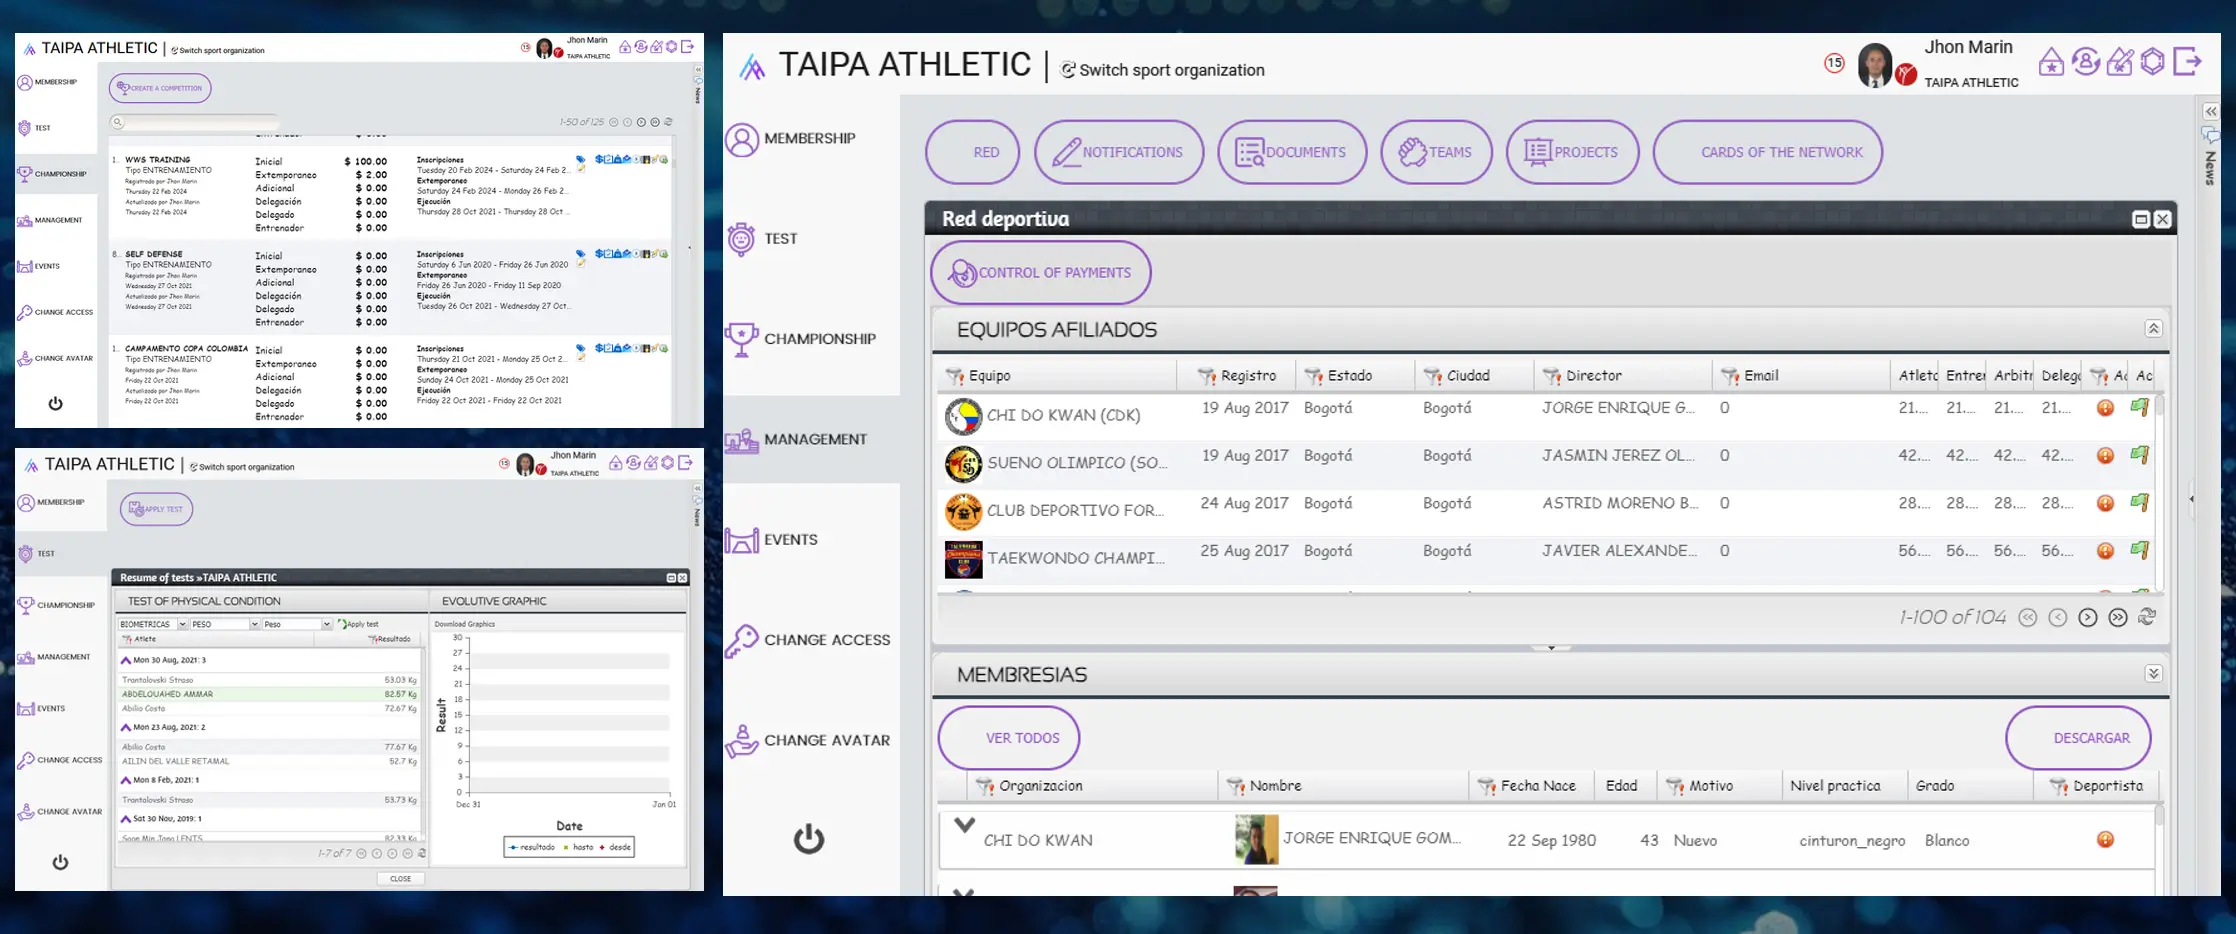Screen dimensions: 2236x934
Task: Open Championship in the large window sidebar
Action: [801, 339]
